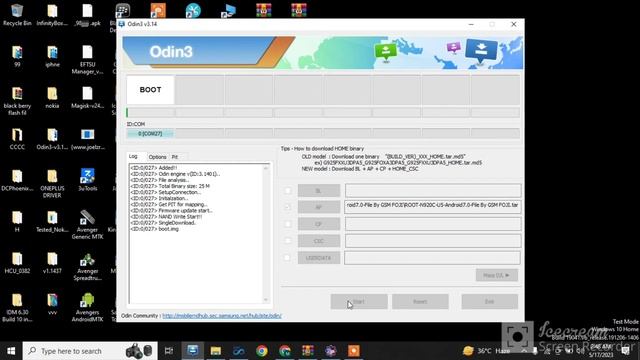The image size is (640, 360).
Task: Switch to the Pit tab
Action: pyautogui.click(x=175, y=157)
